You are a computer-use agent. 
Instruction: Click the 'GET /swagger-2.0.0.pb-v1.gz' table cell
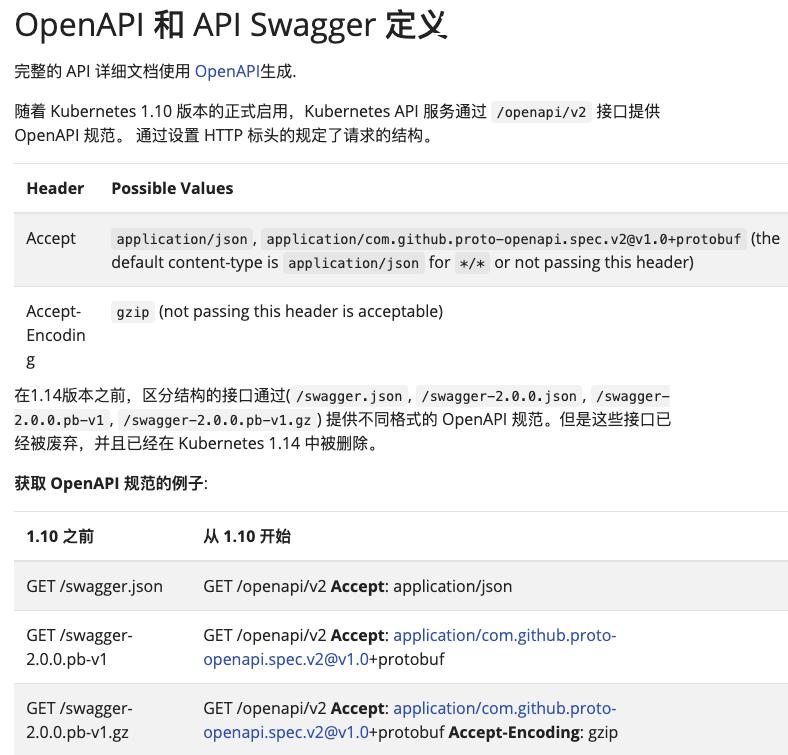79,720
